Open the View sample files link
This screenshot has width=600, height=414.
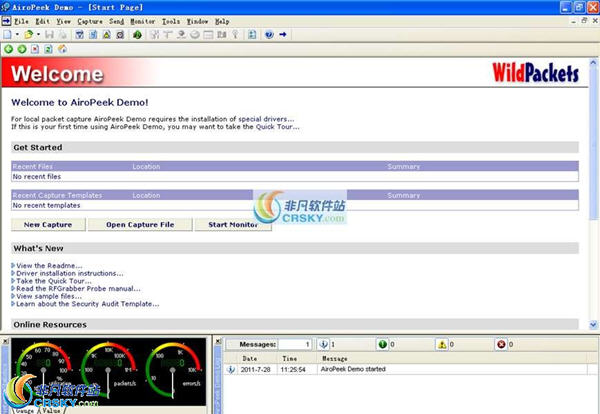tap(49, 296)
